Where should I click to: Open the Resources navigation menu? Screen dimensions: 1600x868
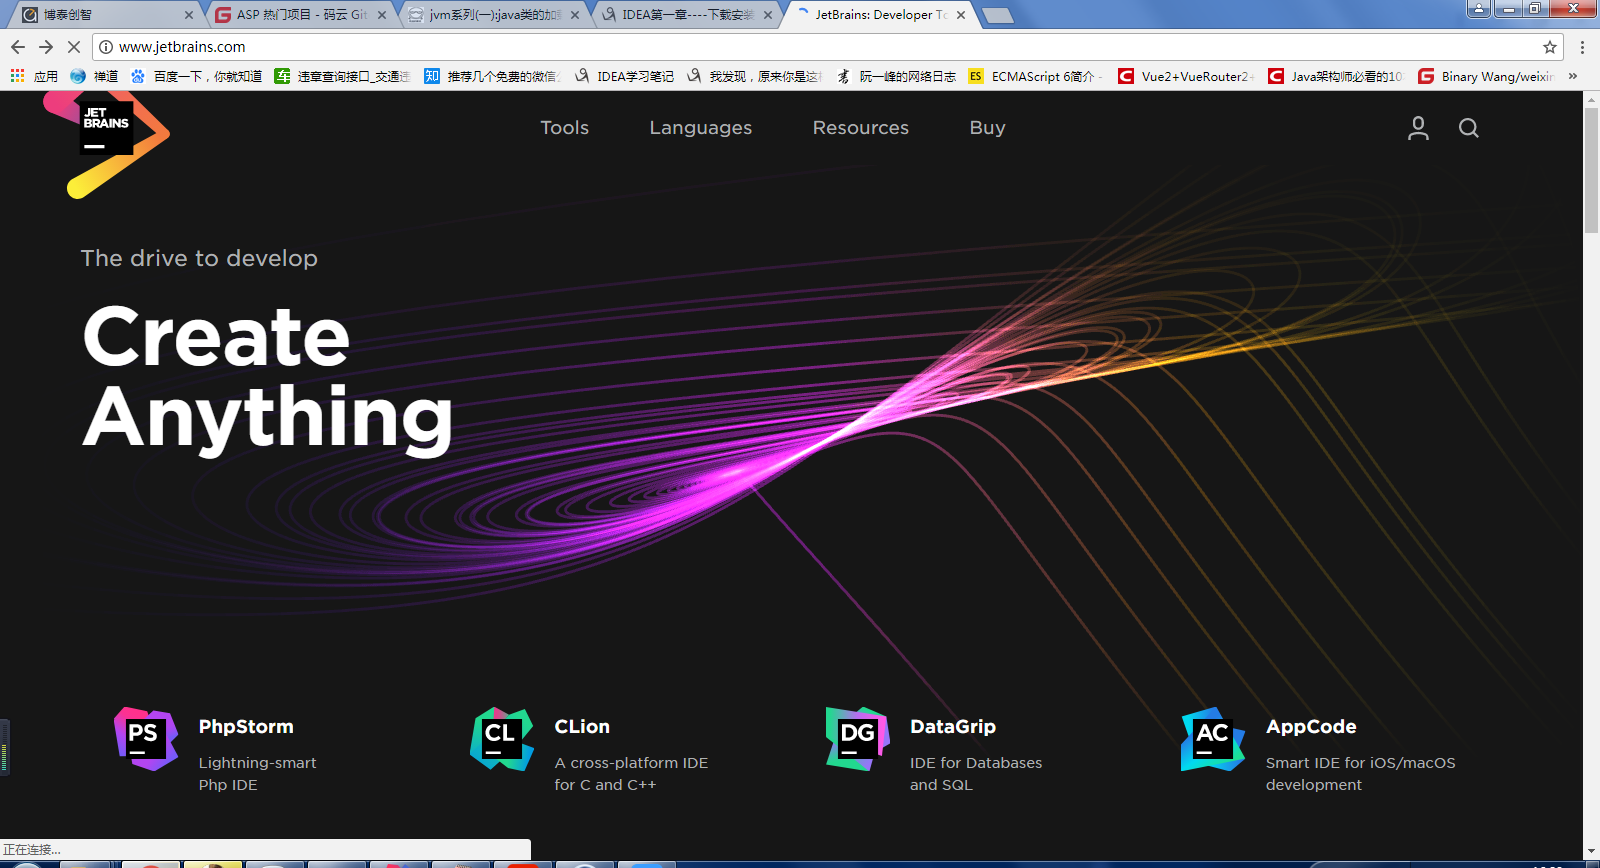(x=861, y=128)
